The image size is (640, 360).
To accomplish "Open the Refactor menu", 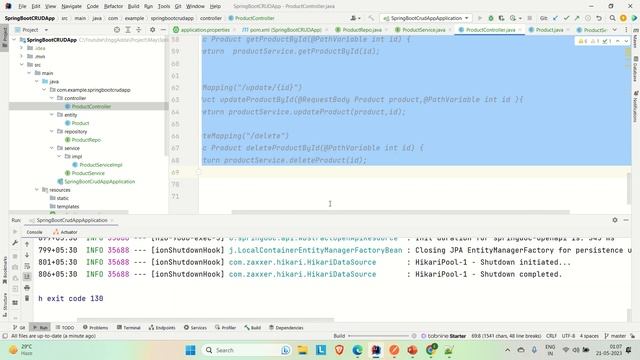I will pyautogui.click(x=113, y=6).
